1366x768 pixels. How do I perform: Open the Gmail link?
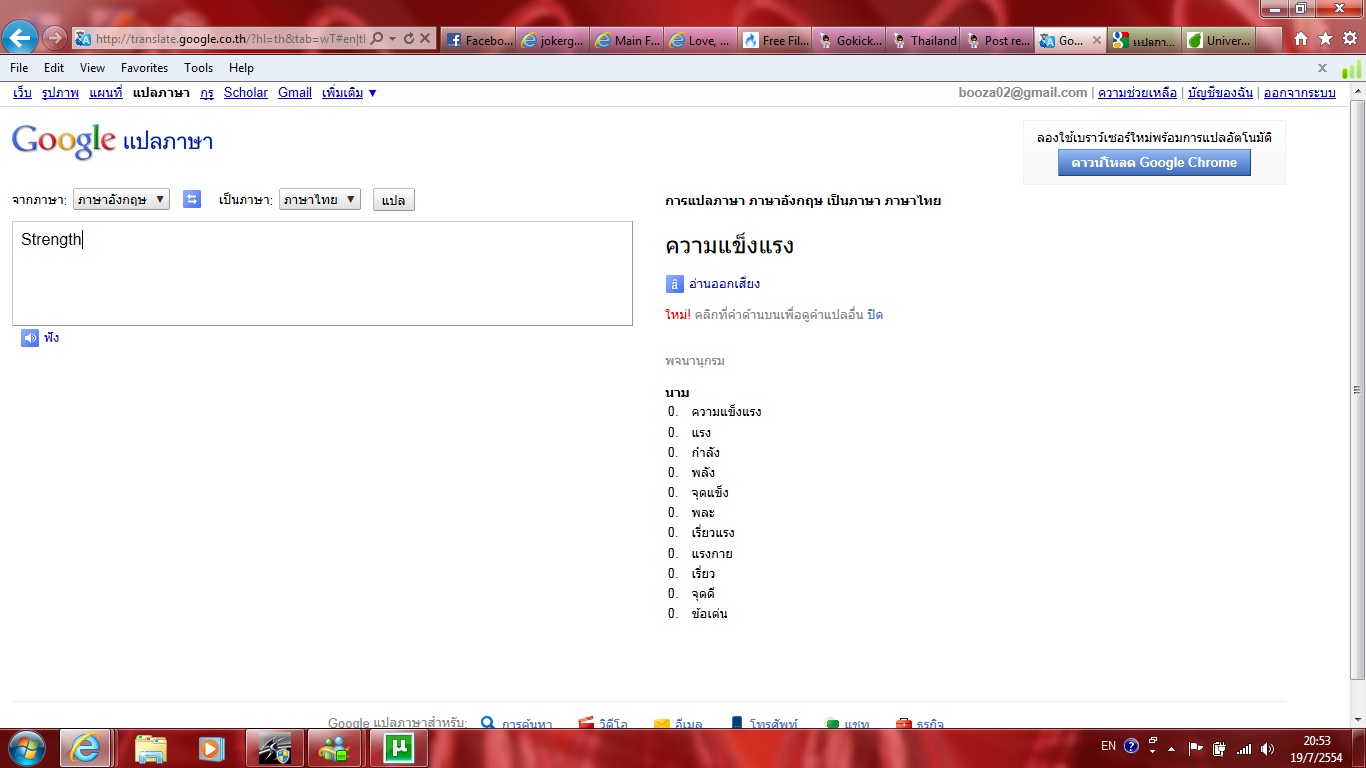click(x=295, y=93)
